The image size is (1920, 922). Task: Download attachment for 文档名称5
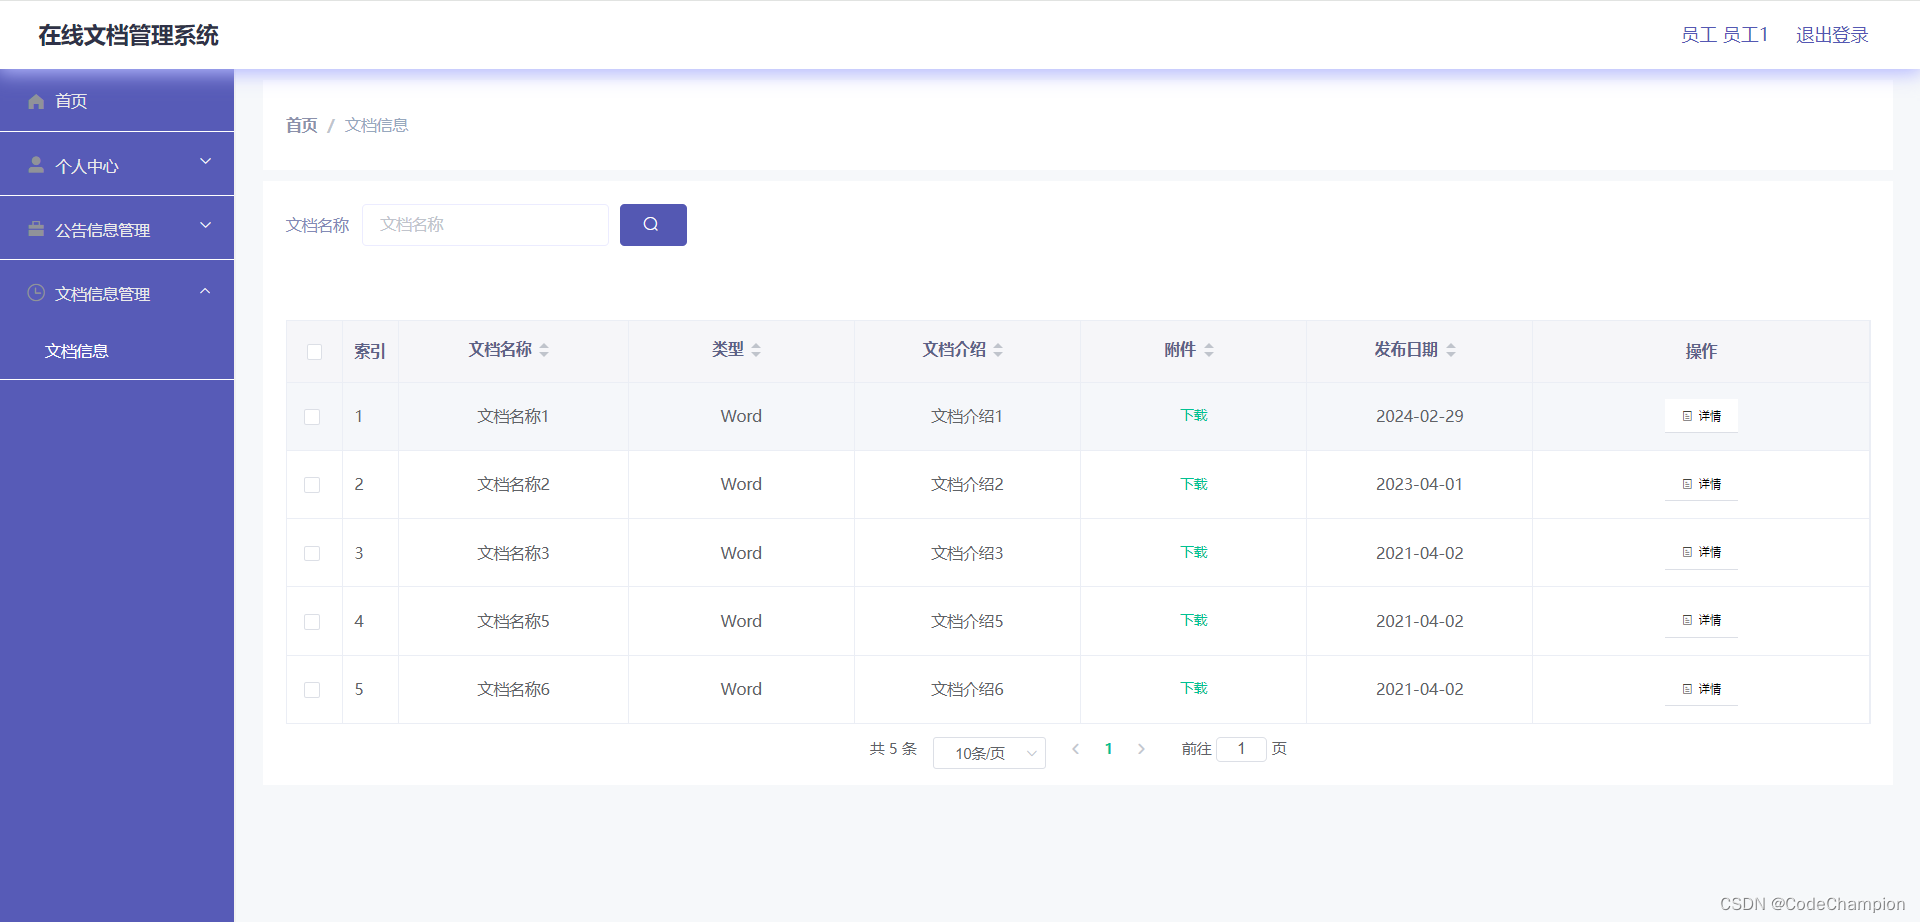pos(1194,620)
